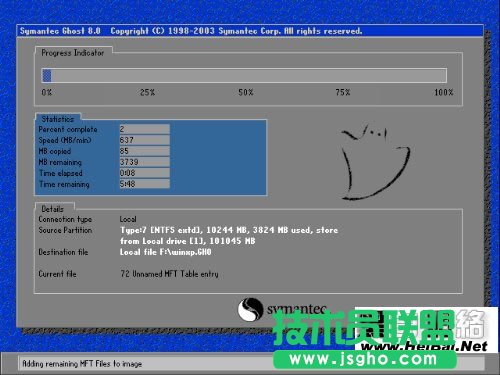Click the 100% marker under progress bar
This screenshot has height=375, width=500.
(444, 92)
